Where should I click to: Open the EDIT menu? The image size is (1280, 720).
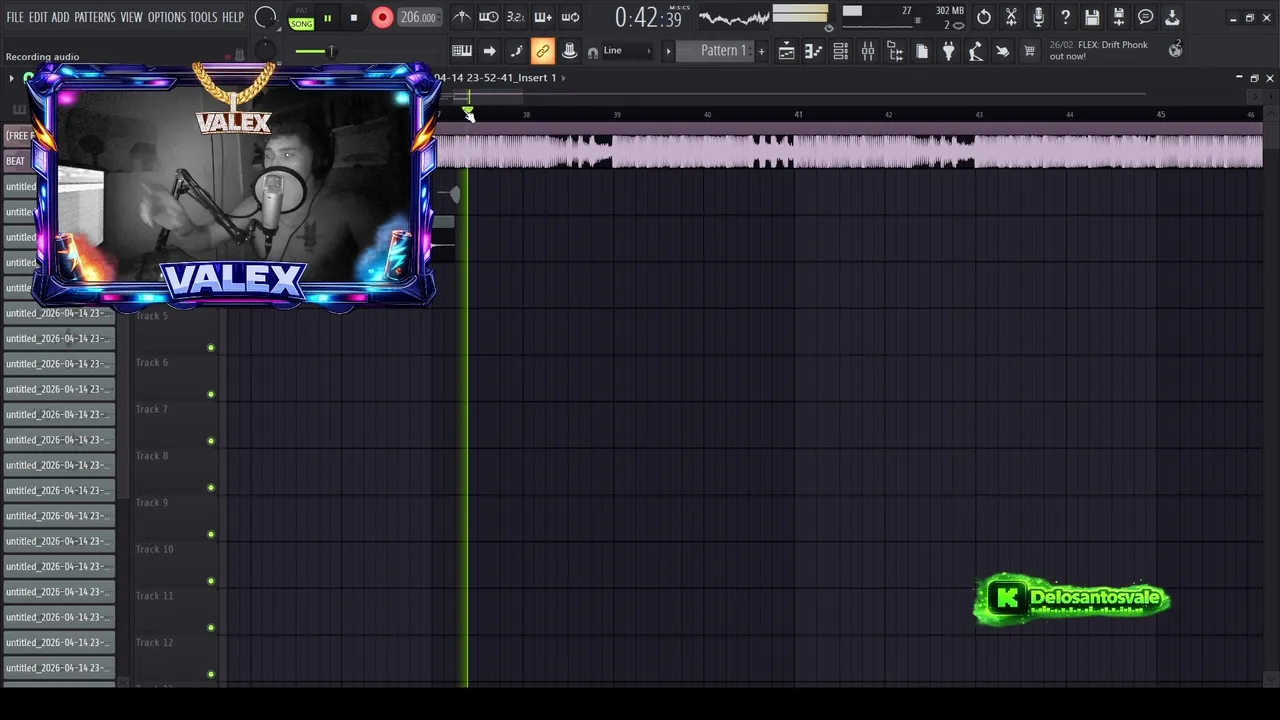click(38, 18)
